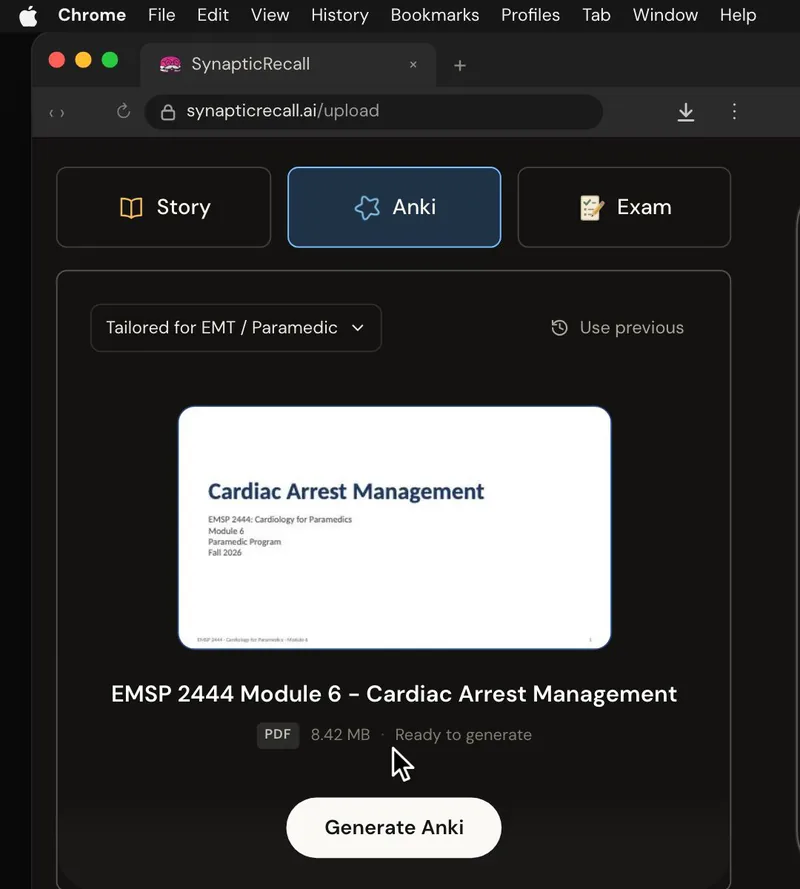
Task: Switch to Story mode
Action: pos(164,207)
